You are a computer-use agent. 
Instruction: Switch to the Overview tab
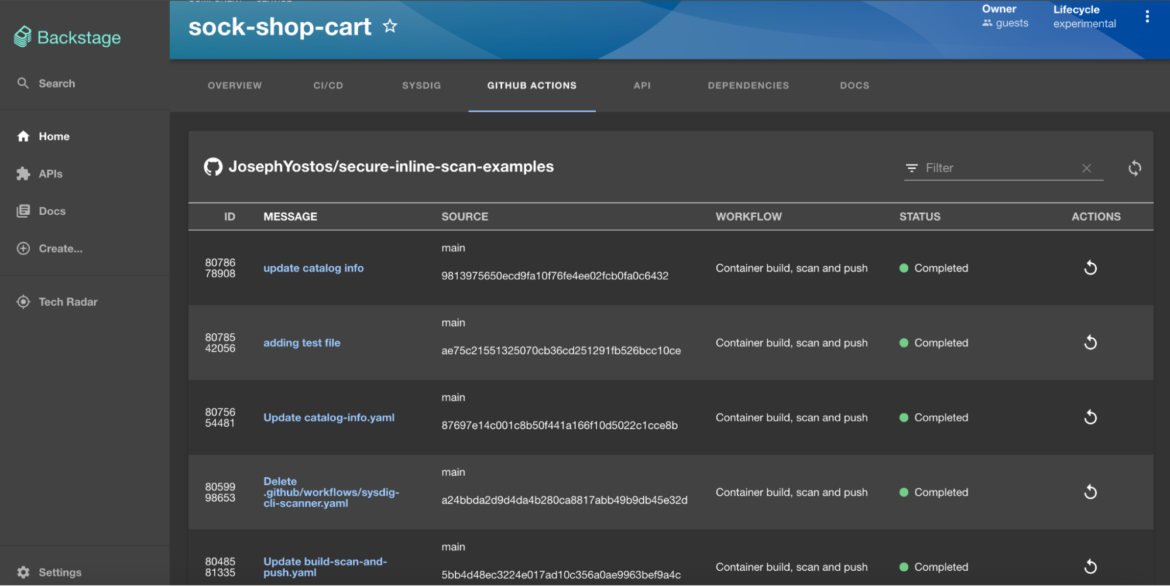coord(235,85)
